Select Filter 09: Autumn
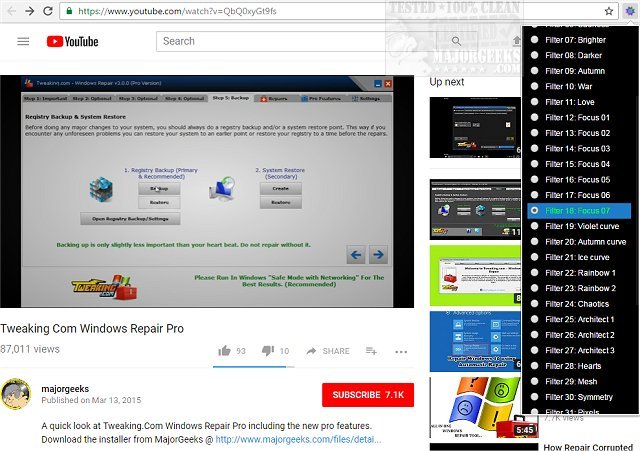The height and width of the screenshot is (451, 640). click(576, 71)
